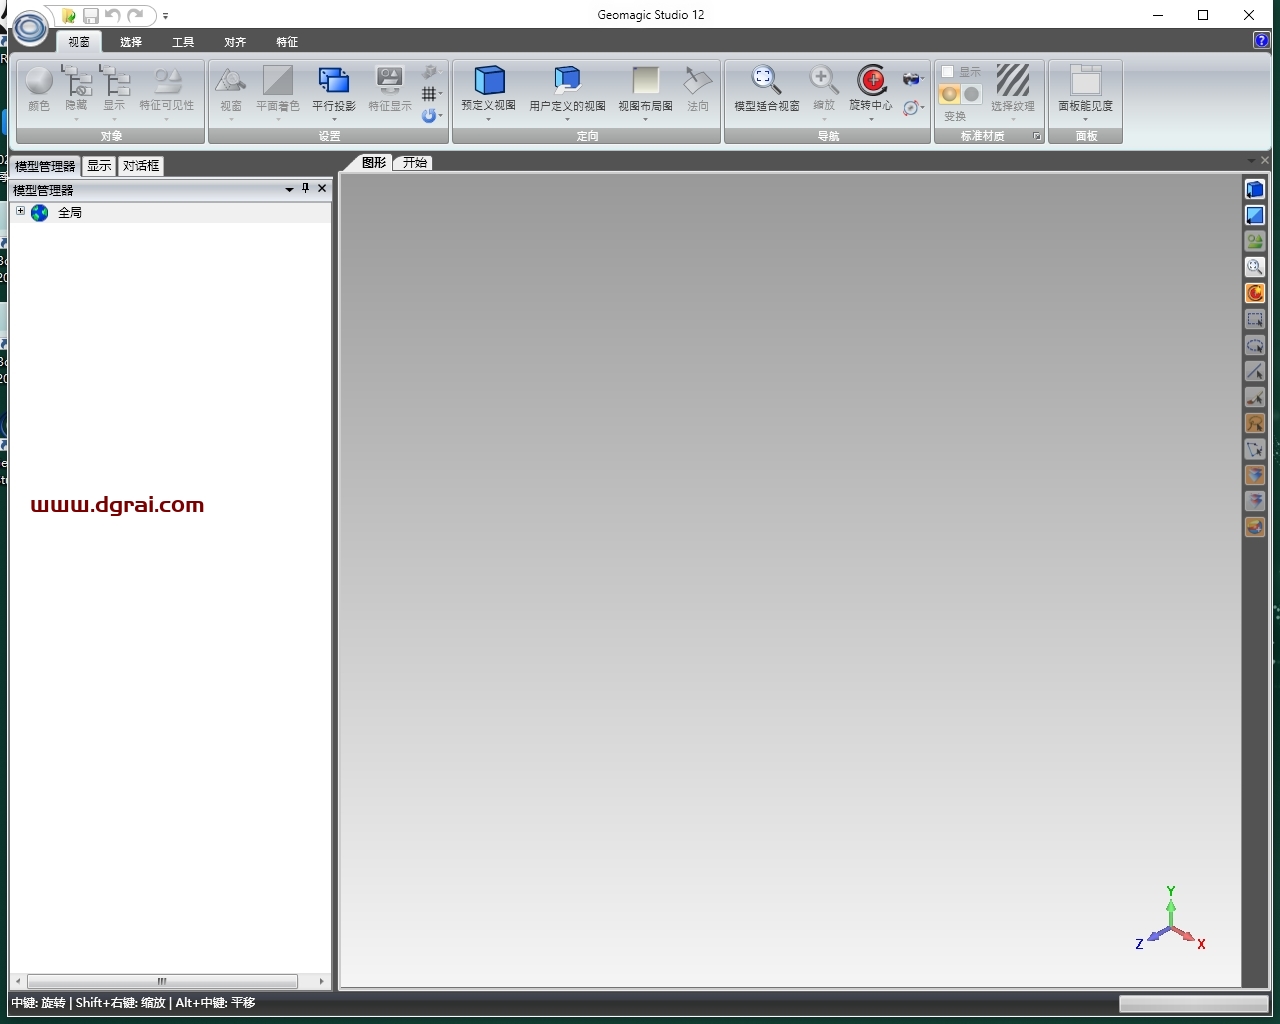Select the 模型管理器 panel tab
Image resolution: width=1280 pixels, height=1024 pixels.
[45, 166]
